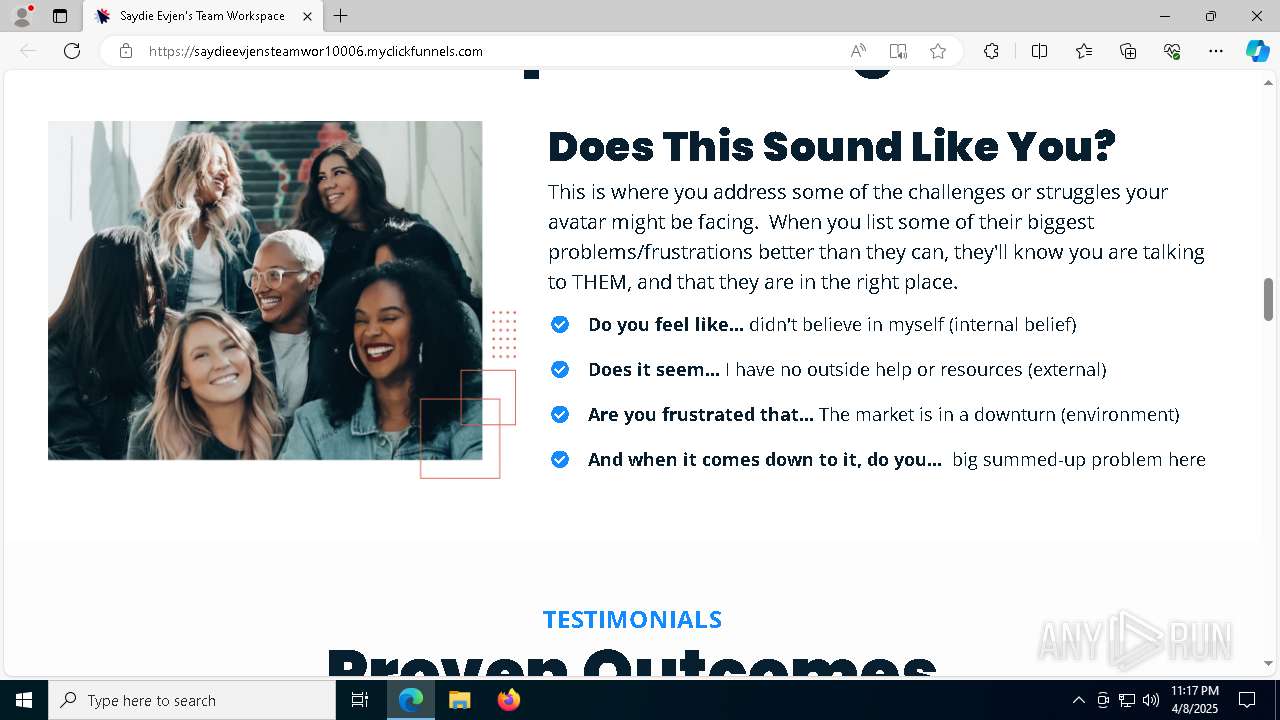Open Browser essentials heart icon

click(x=1172, y=51)
